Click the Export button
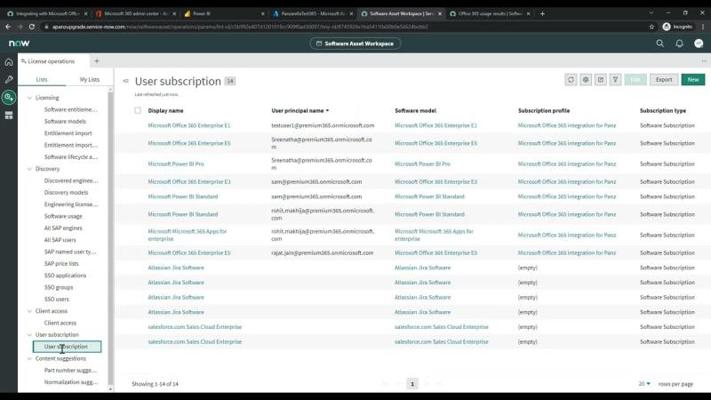 coord(664,79)
